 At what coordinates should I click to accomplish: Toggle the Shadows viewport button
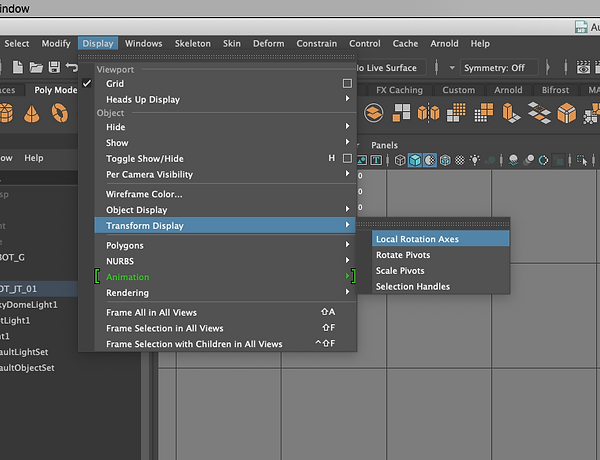(x=490, y=160)
